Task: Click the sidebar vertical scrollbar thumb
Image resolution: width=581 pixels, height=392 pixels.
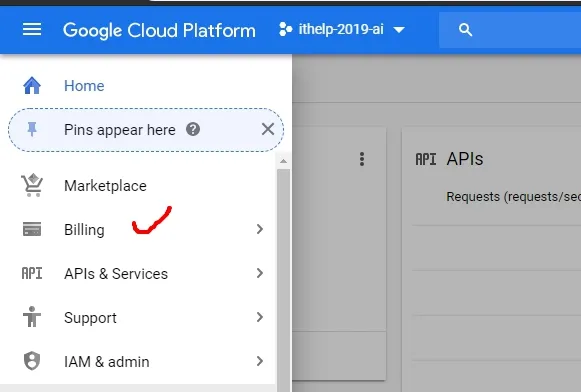Action: [283, 280]
